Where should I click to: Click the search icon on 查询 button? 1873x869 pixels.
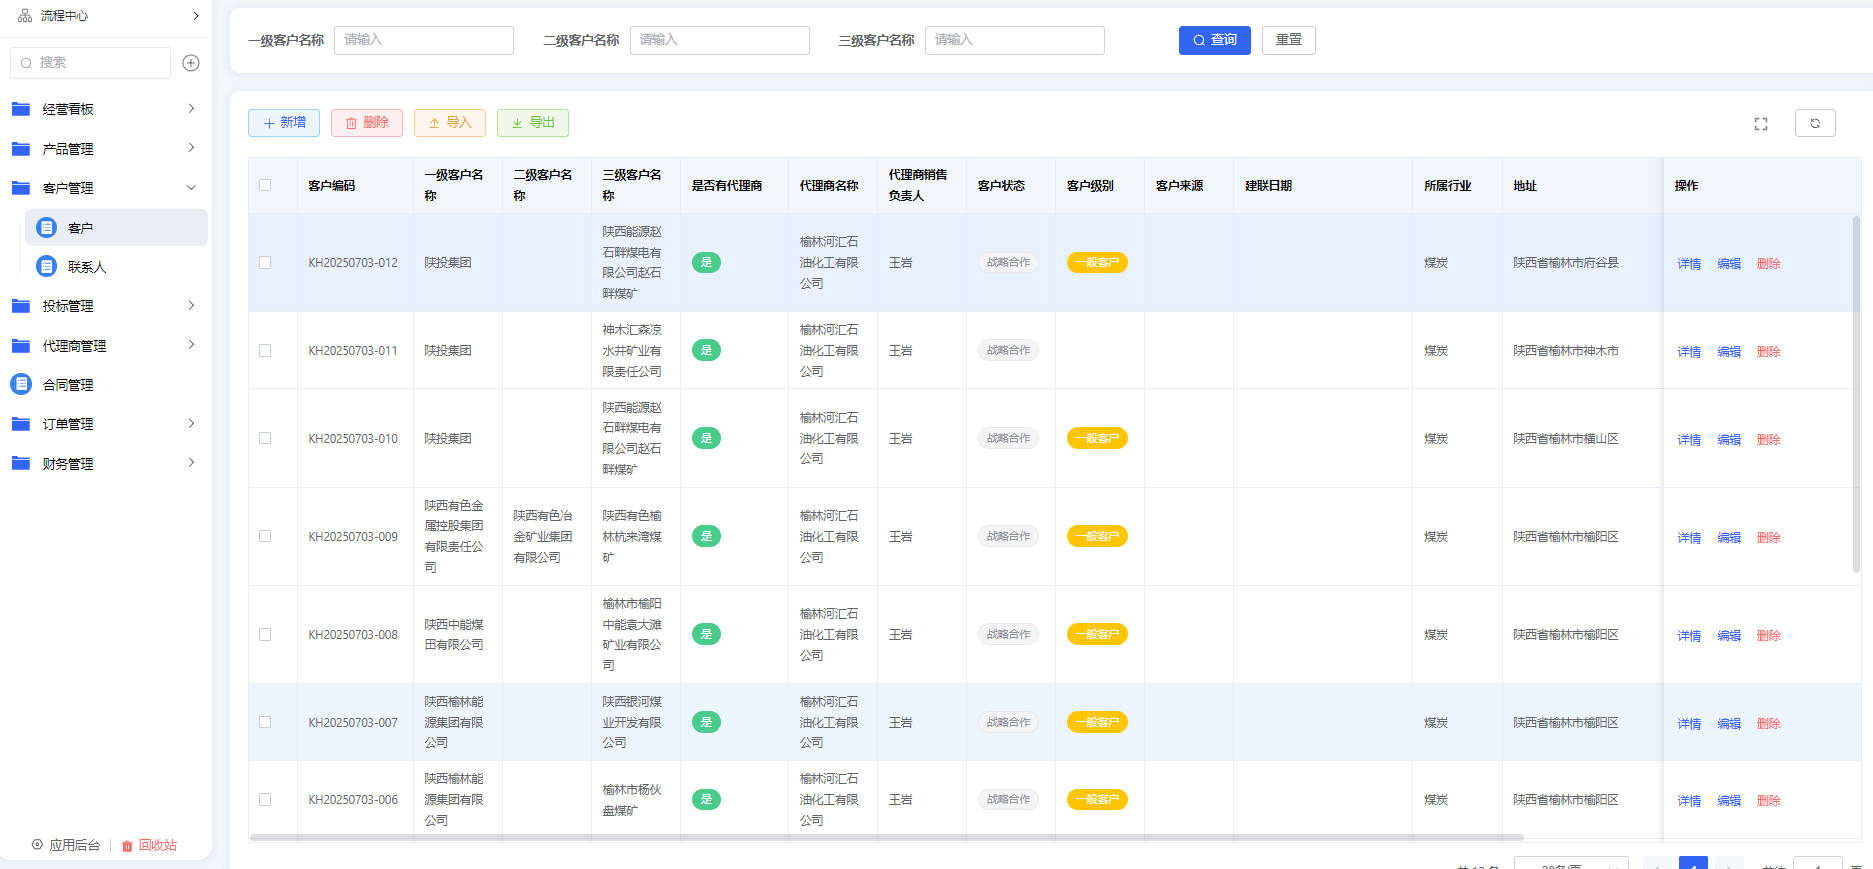pyautogui.click(x=1199, y=40)
